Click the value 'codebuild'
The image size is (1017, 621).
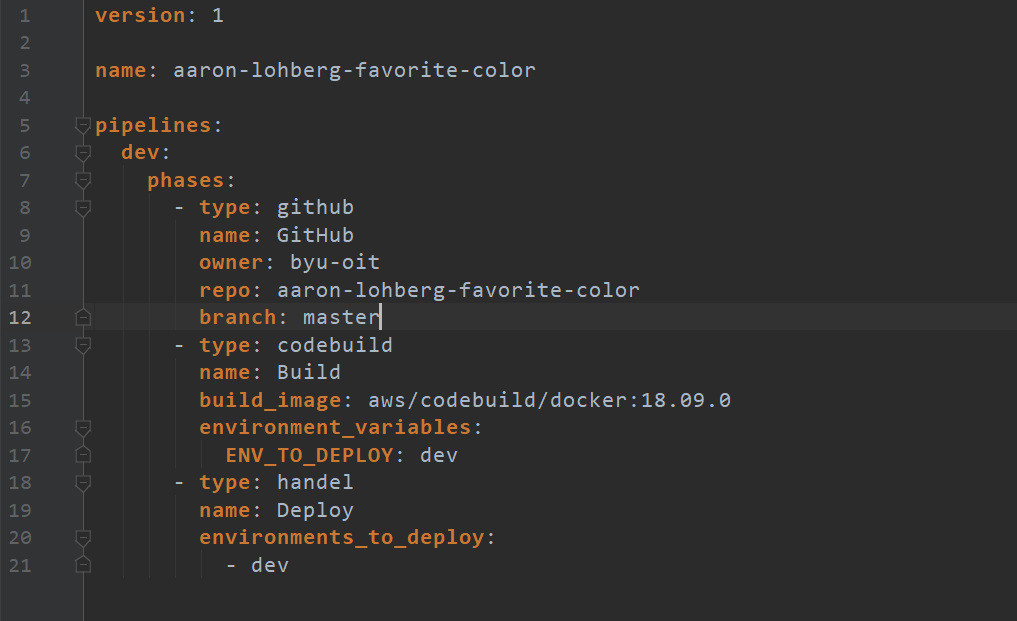pos(335,345)
